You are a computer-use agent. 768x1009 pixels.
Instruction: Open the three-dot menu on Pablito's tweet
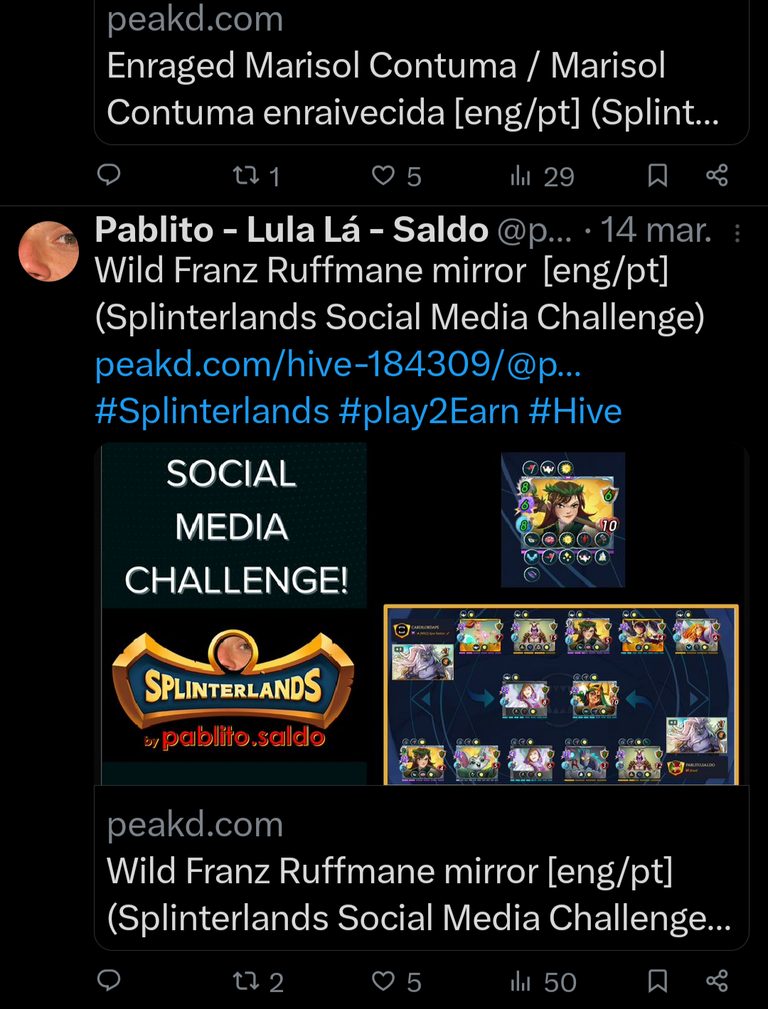737,232
